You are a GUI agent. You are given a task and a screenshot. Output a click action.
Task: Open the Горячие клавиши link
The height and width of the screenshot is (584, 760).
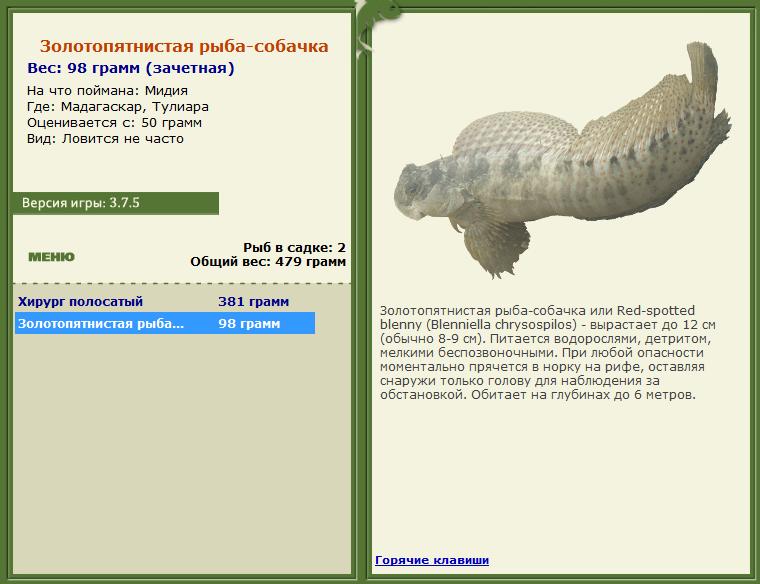coord(432,560)
